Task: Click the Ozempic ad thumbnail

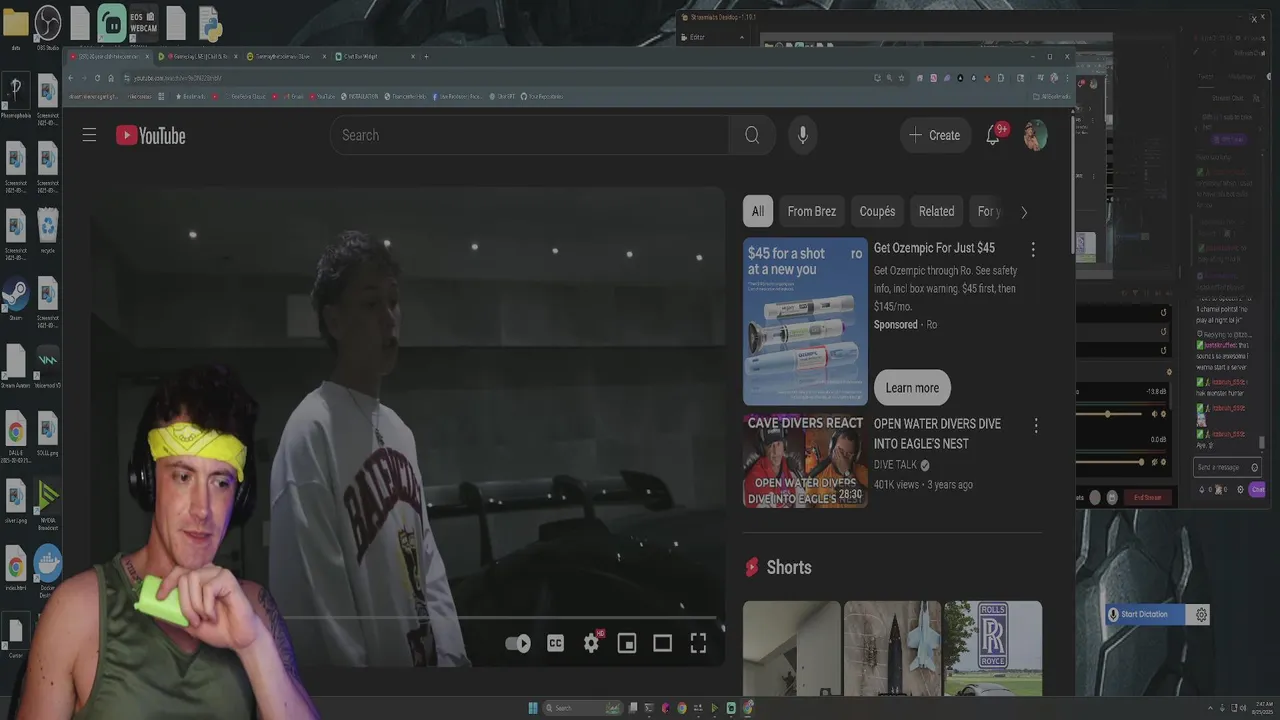Action: coord(805,321)
